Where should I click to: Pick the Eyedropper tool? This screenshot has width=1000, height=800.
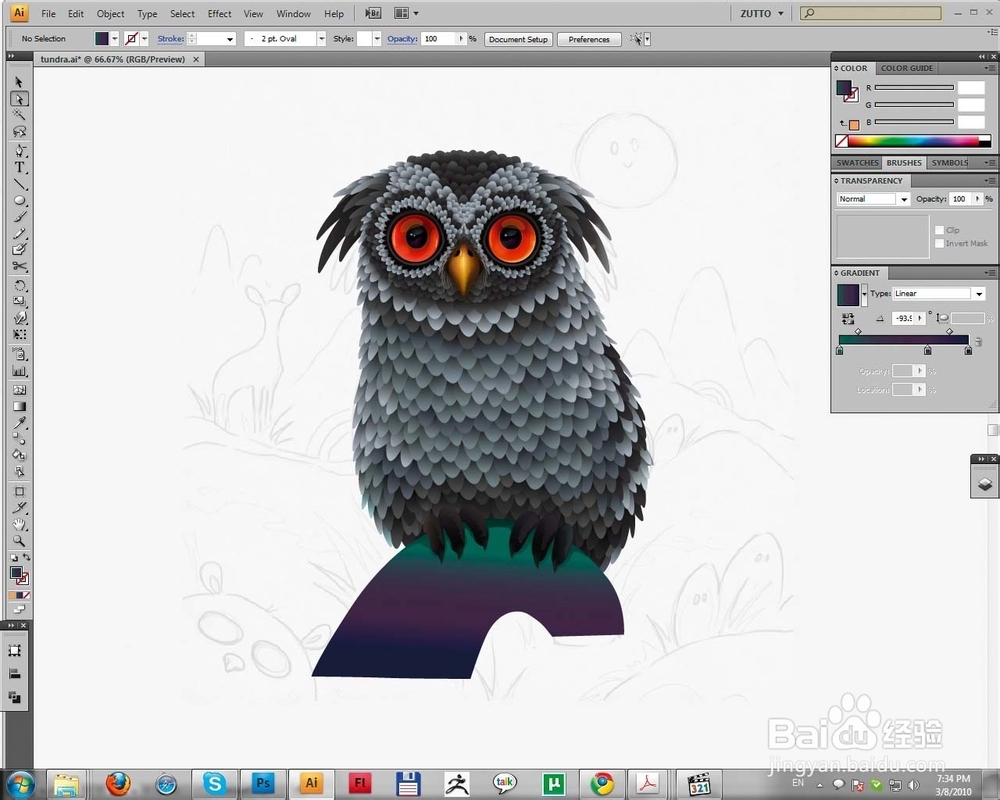[x=19, y=423]
